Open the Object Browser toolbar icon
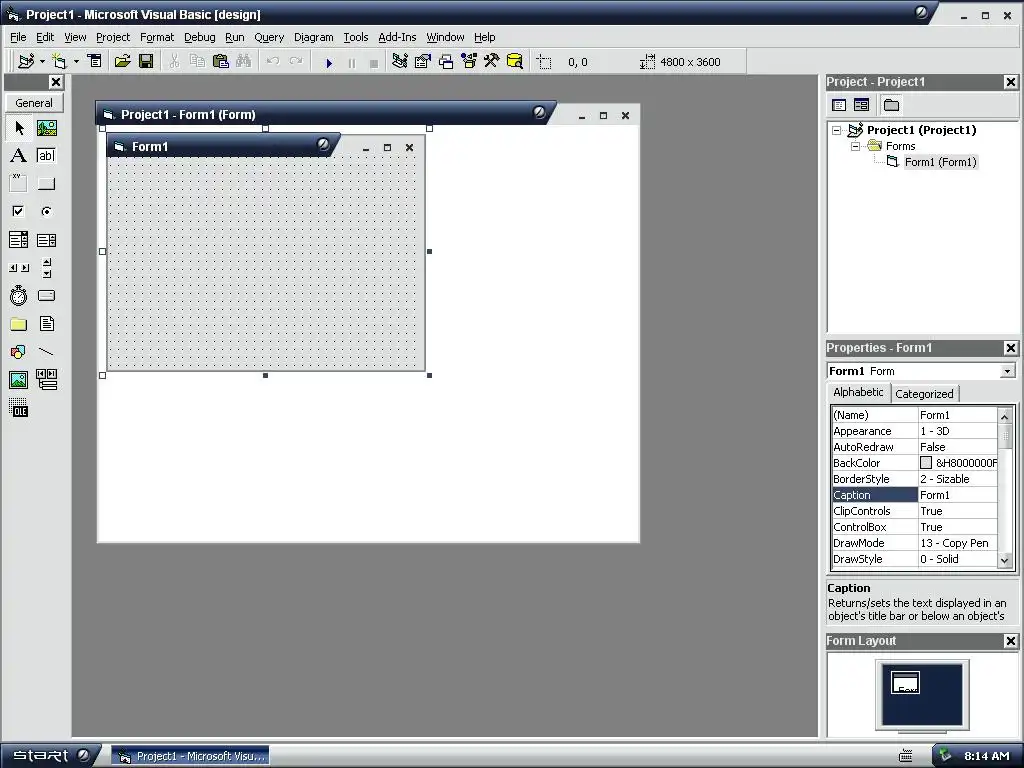Viewport: 1024px width, 768px height. [469, 61]
